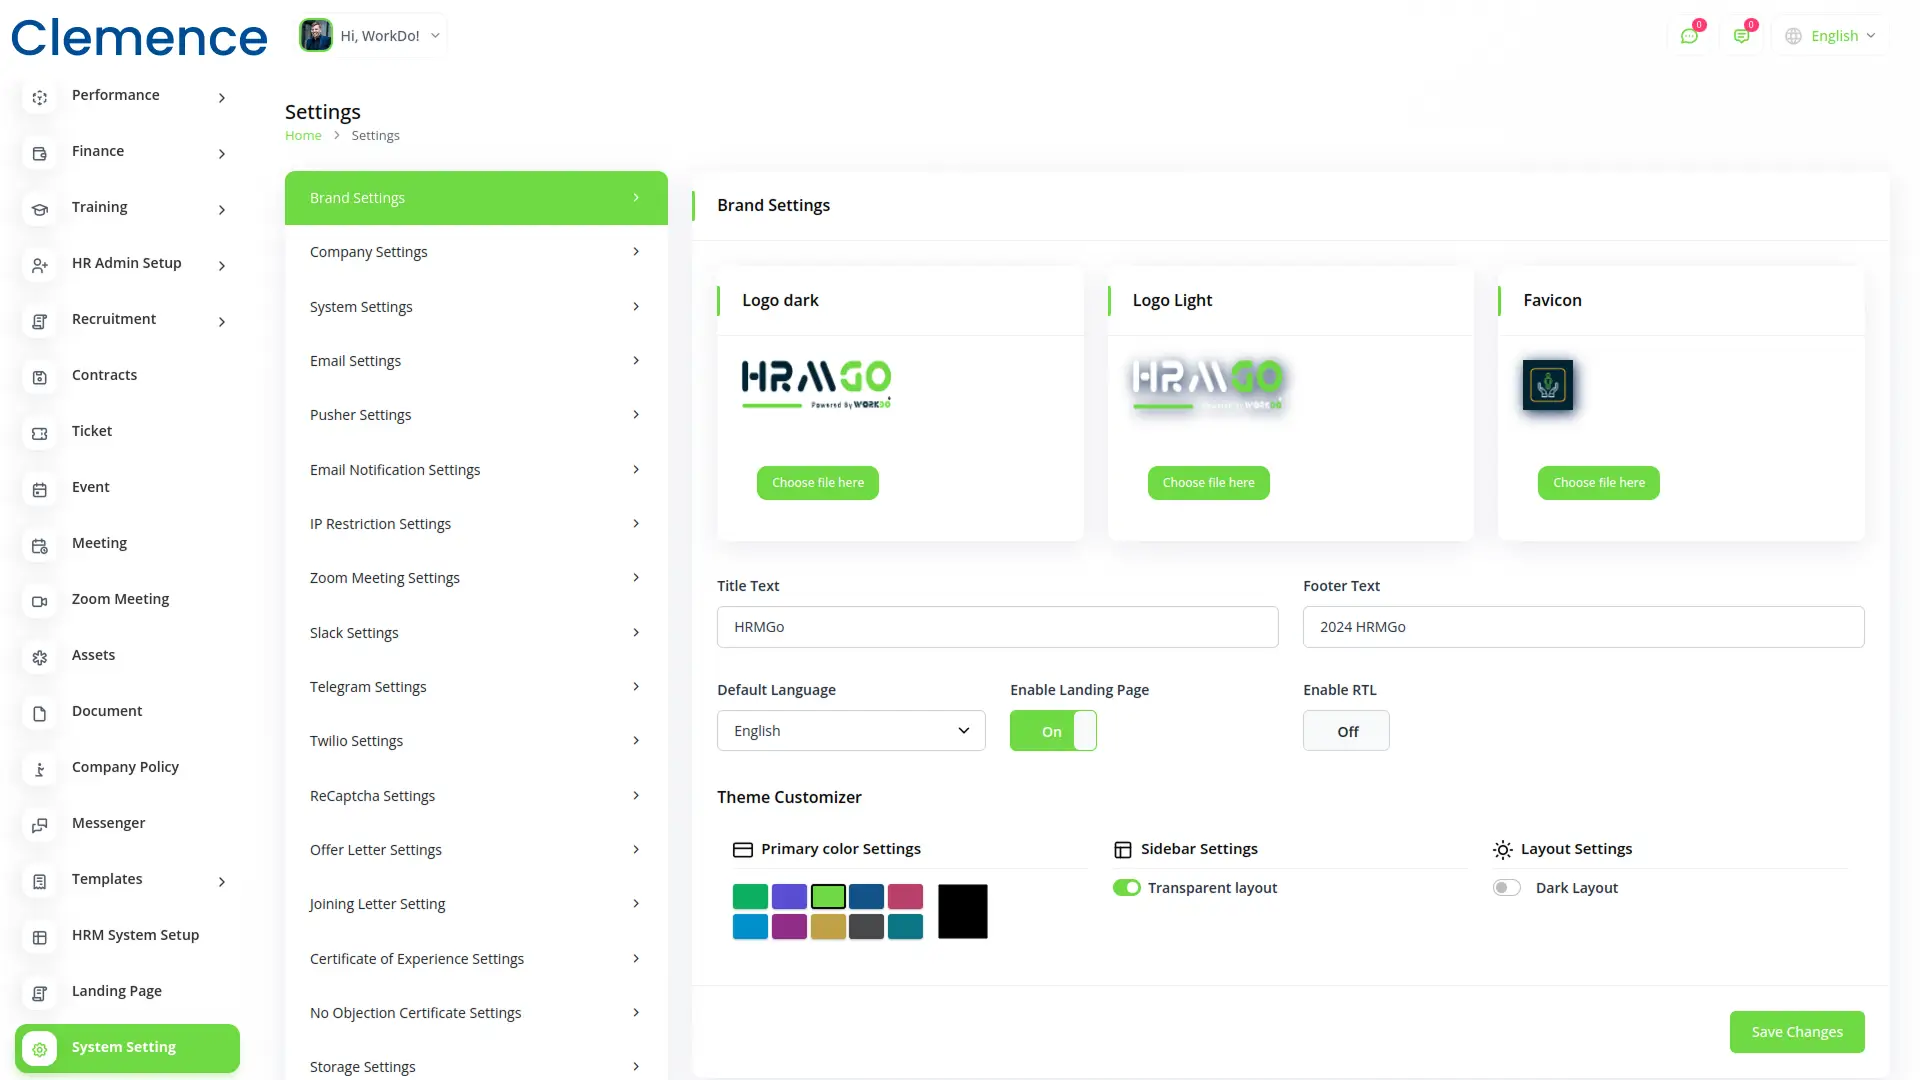Click Choose file here under Favicon

1598,483
